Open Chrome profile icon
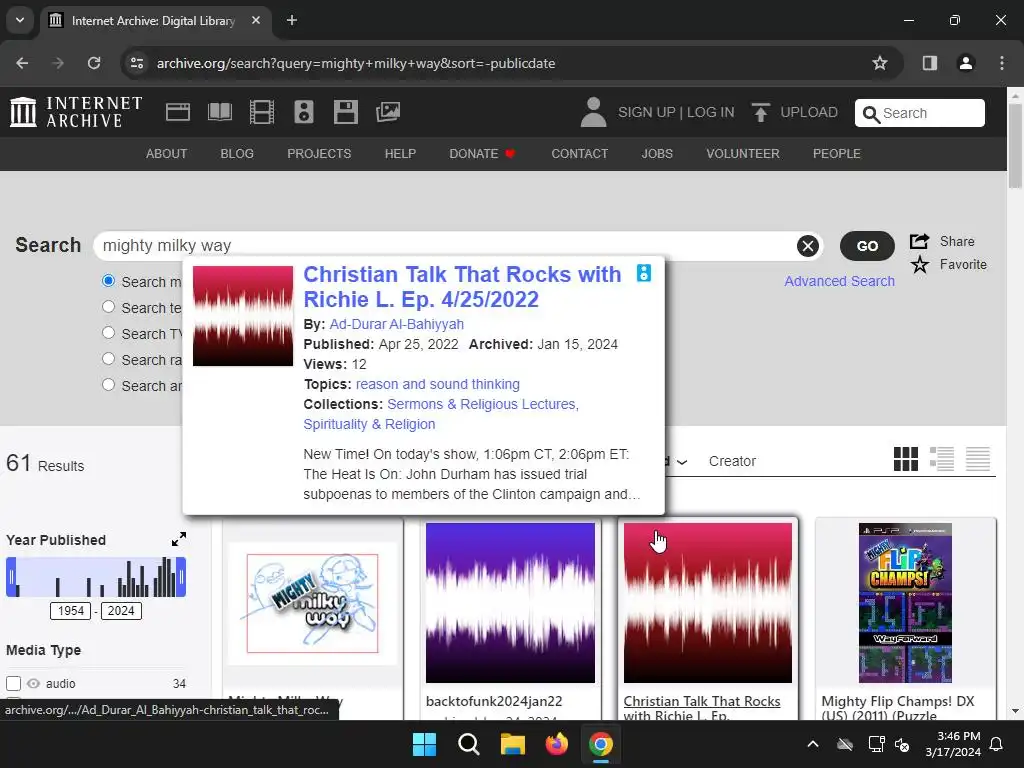 click(966, 63)
